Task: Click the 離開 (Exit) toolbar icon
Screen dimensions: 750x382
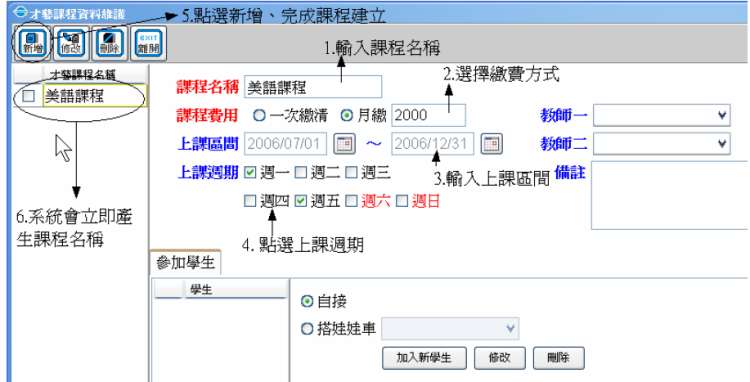Action: click(149, 44)
